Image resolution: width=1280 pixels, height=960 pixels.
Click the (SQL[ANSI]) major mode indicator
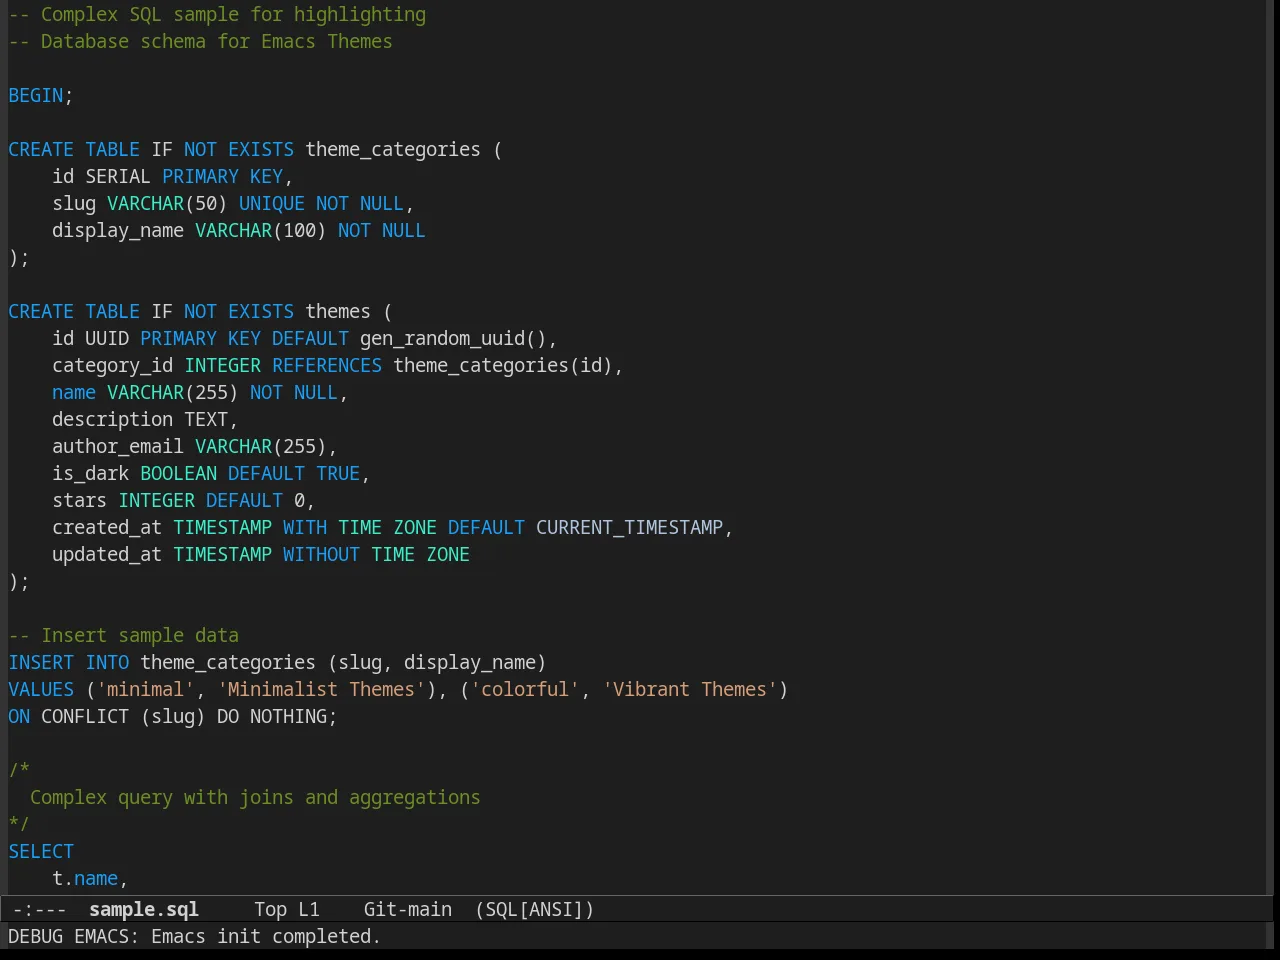pos(535,909)
